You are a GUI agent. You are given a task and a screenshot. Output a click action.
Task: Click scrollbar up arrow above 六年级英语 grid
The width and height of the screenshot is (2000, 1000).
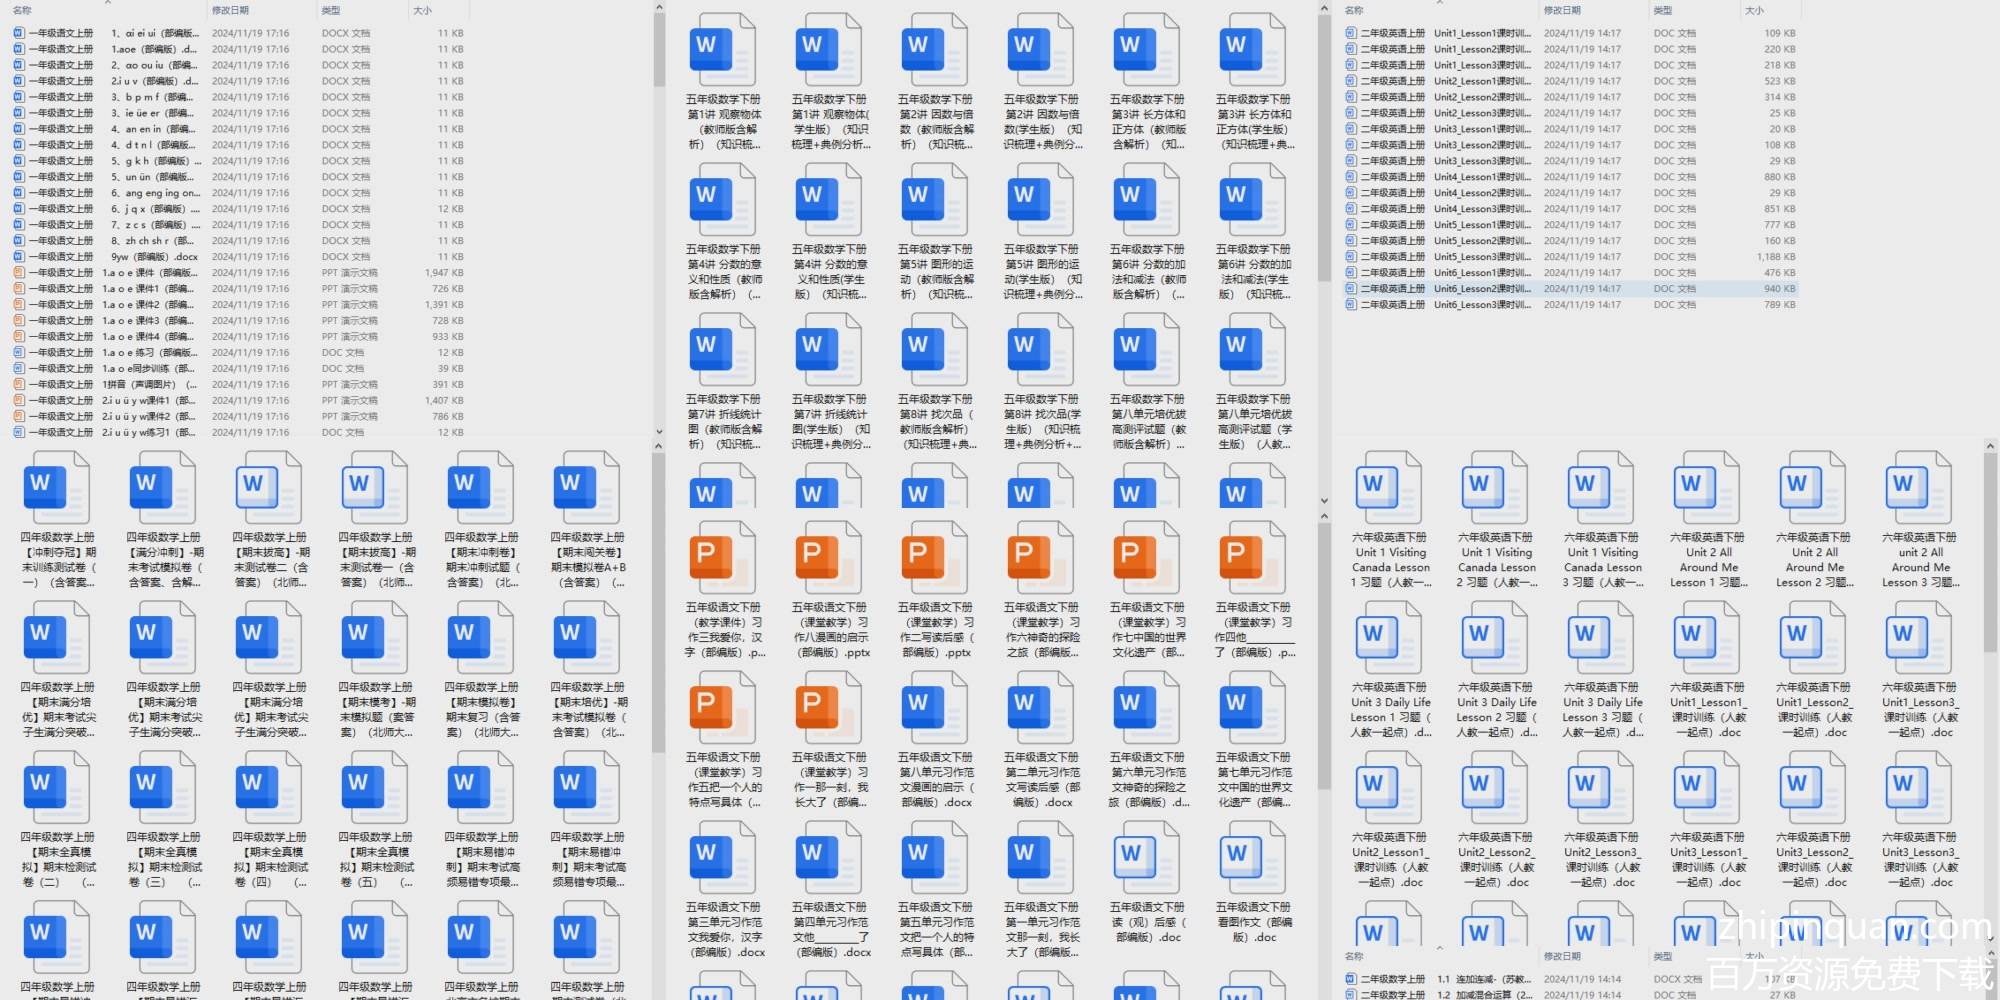pyautogui.click(x=1990, y=446)
